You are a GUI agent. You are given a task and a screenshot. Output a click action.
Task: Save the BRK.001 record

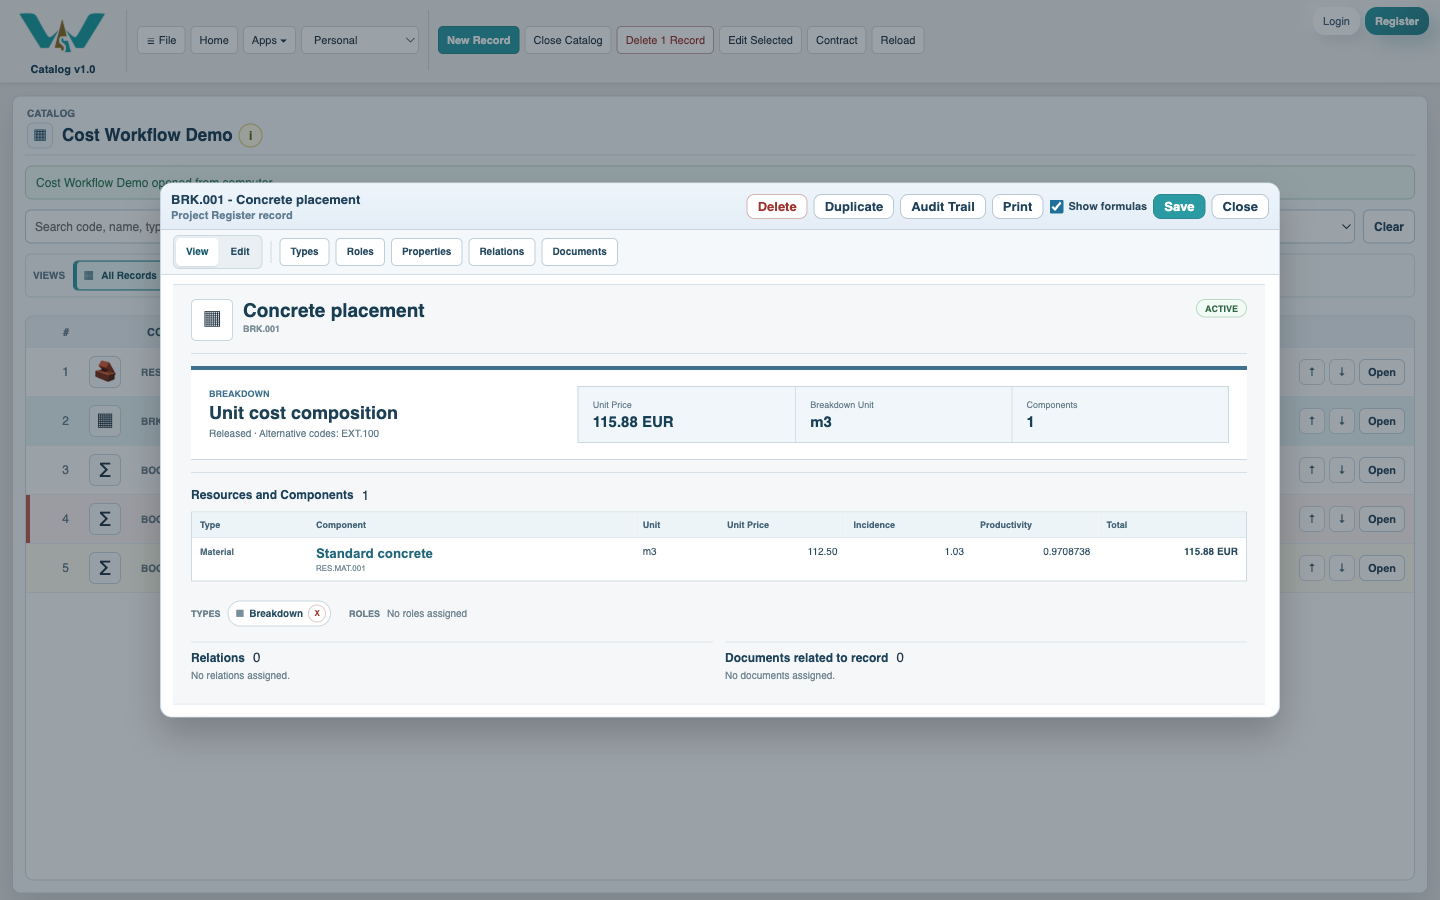click(x=1179, y=207)
